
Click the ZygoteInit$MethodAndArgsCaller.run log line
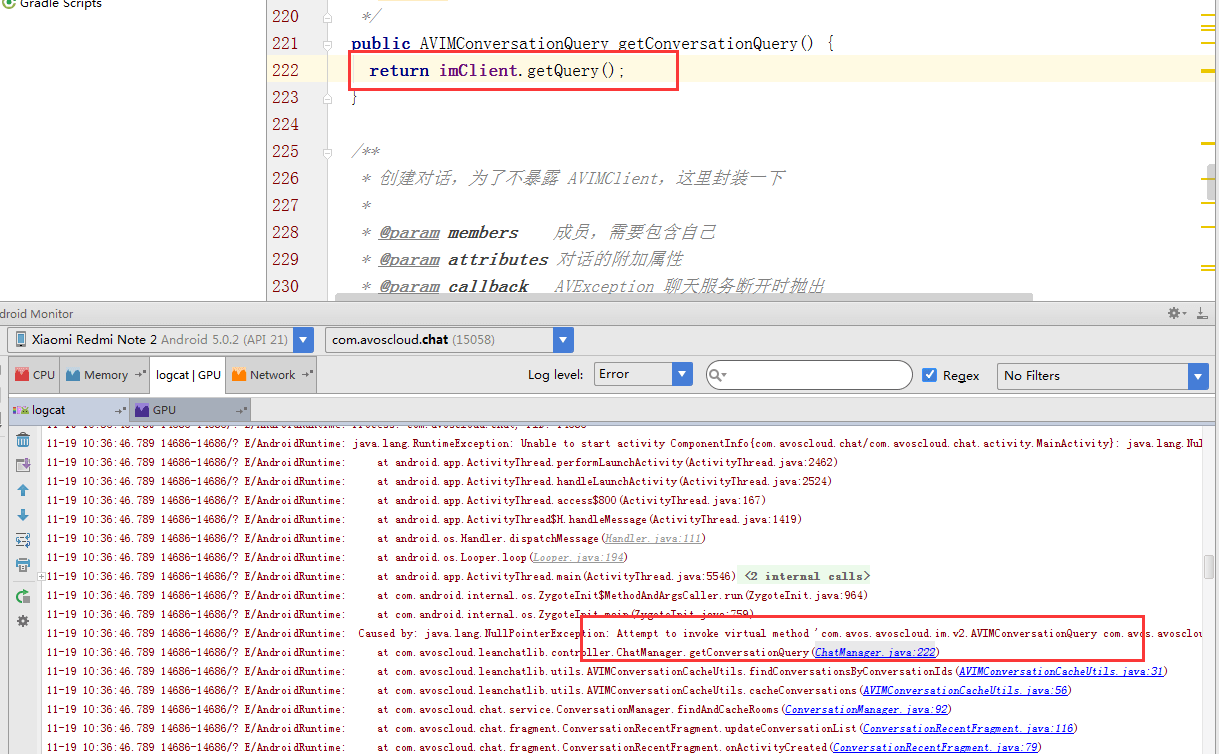pyautogui.click(x=457, y=596)
